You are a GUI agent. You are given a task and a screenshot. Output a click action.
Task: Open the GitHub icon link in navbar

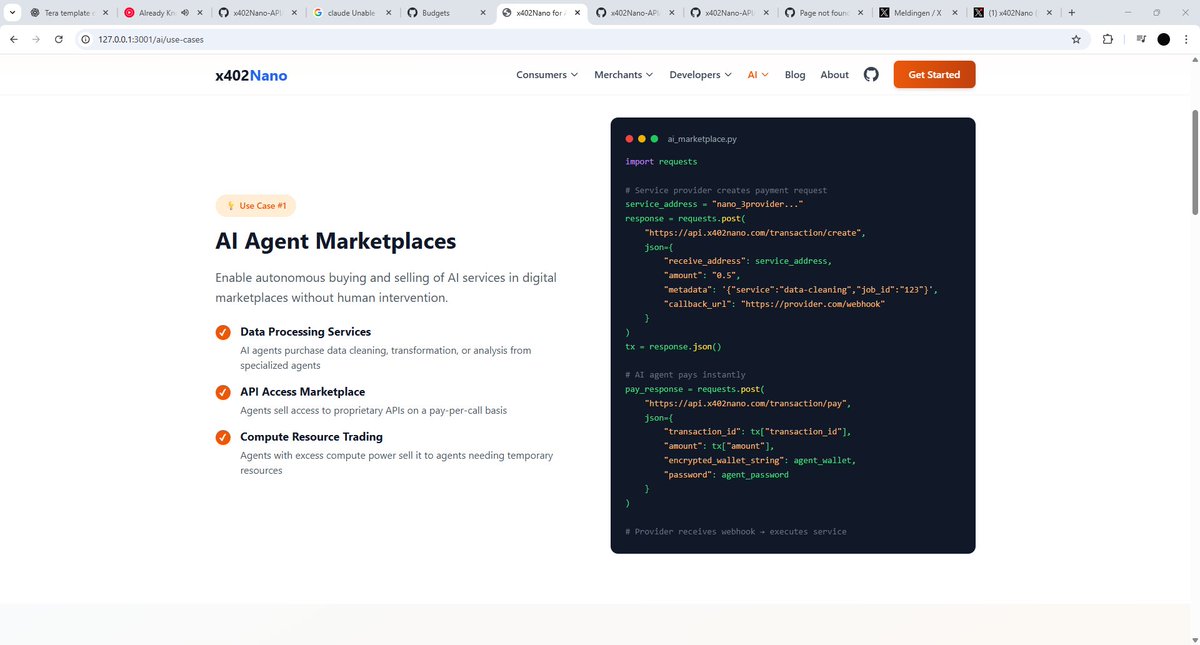(x=871, y=75)
